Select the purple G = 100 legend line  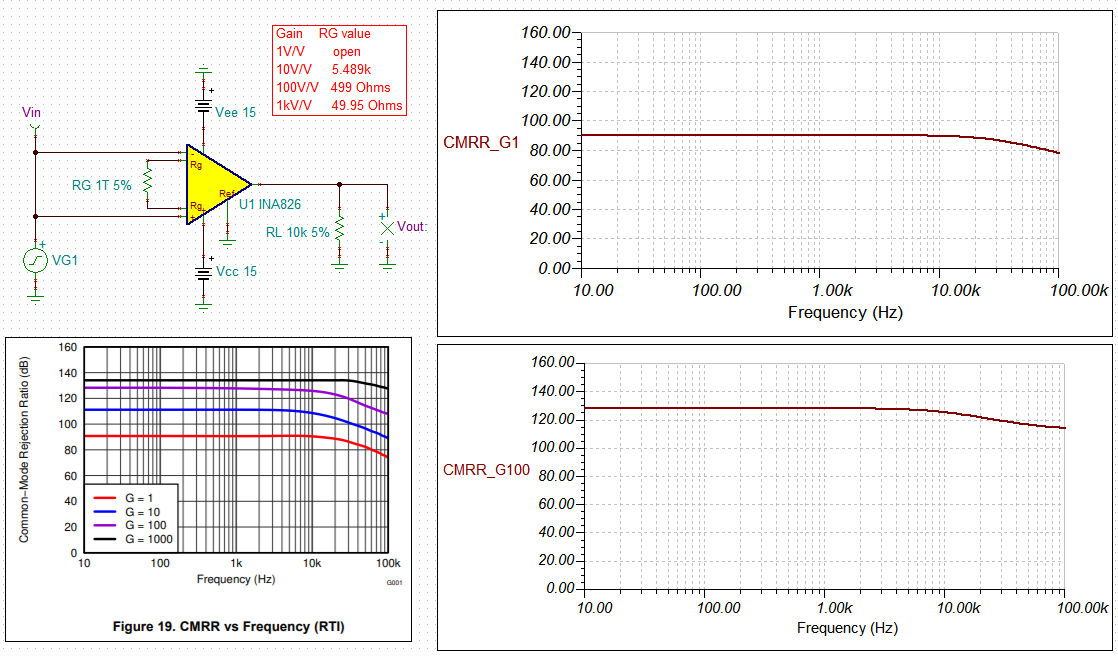pyautogui.click(x=103, y=526)
